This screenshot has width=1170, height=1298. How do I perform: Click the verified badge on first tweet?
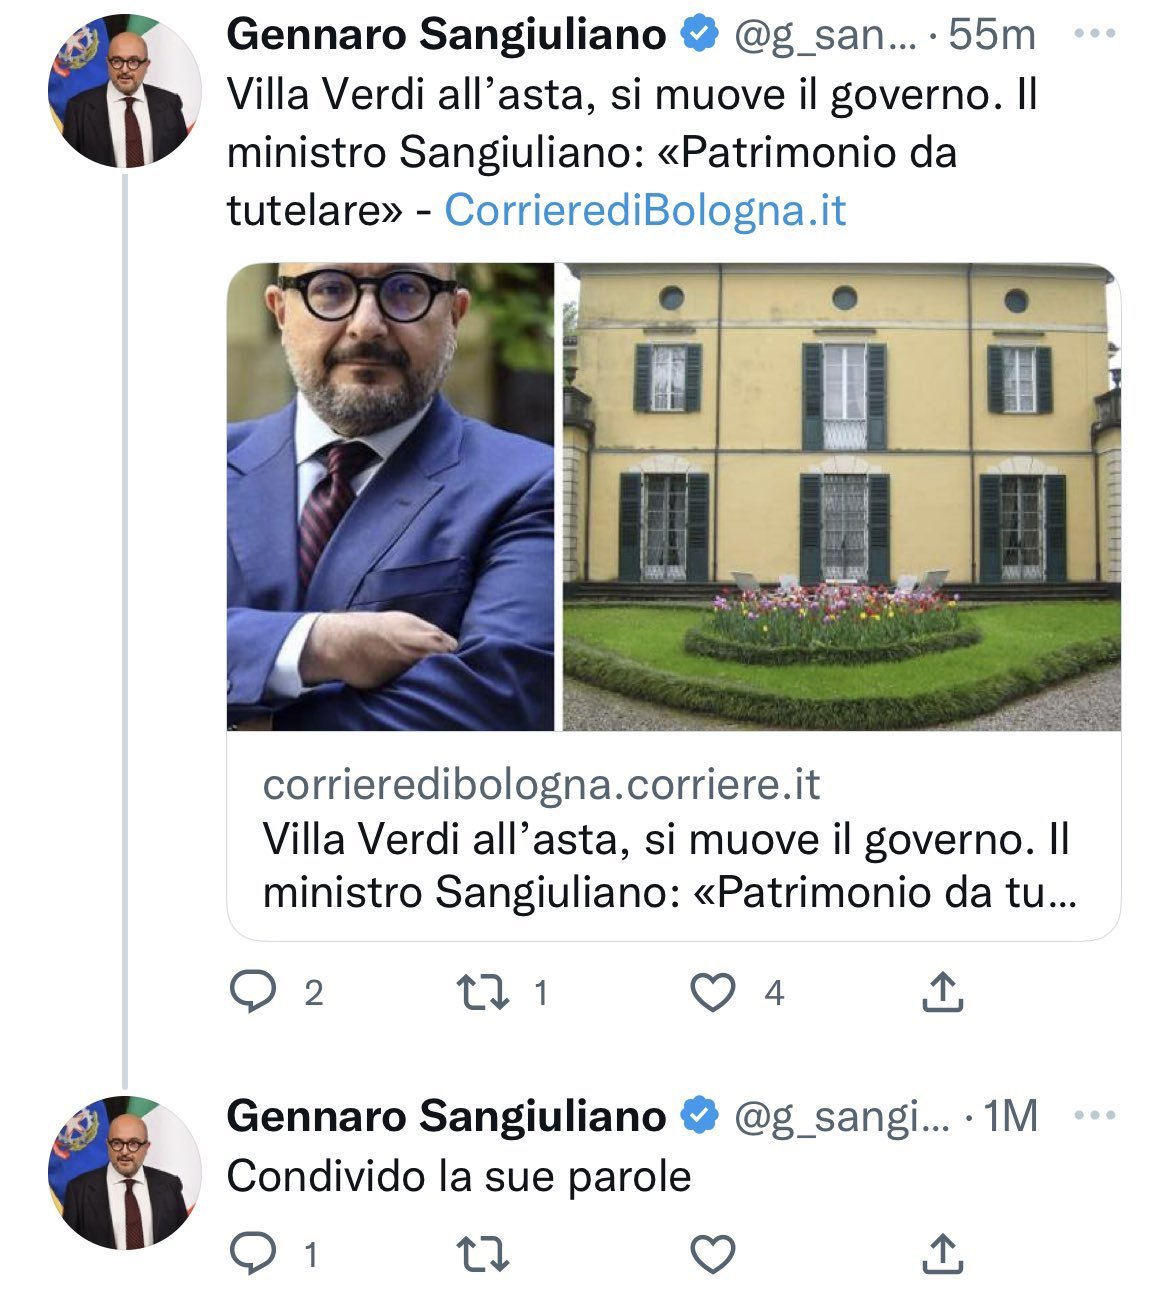click(699, 35)
